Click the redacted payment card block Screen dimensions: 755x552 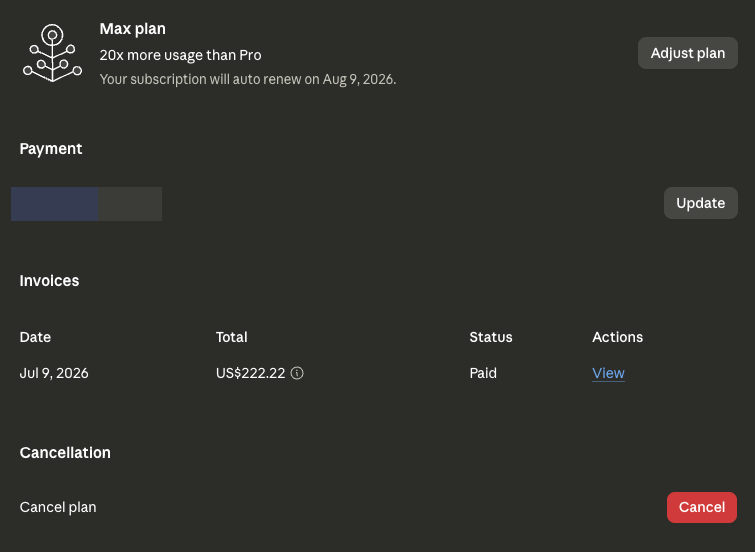click(86, 204)
